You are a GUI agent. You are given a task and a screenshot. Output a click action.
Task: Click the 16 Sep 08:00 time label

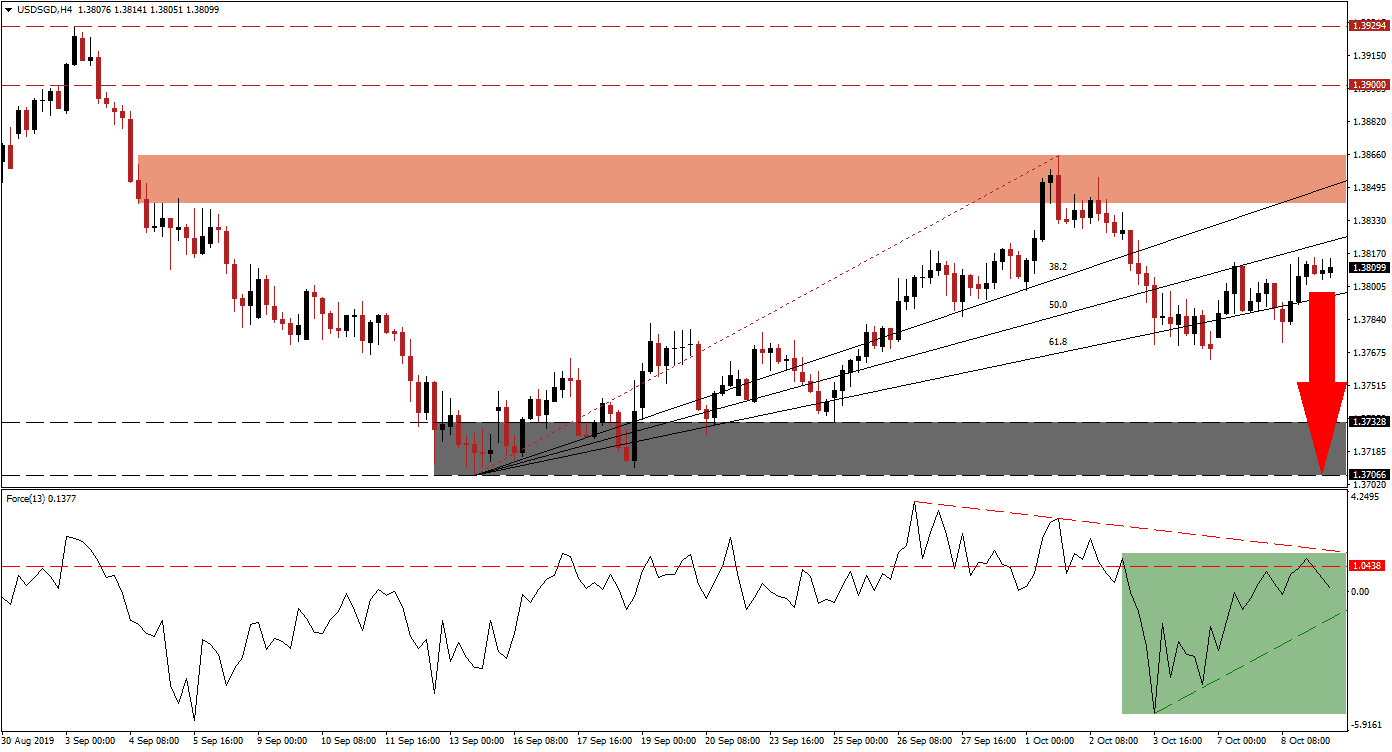(539, 743)
